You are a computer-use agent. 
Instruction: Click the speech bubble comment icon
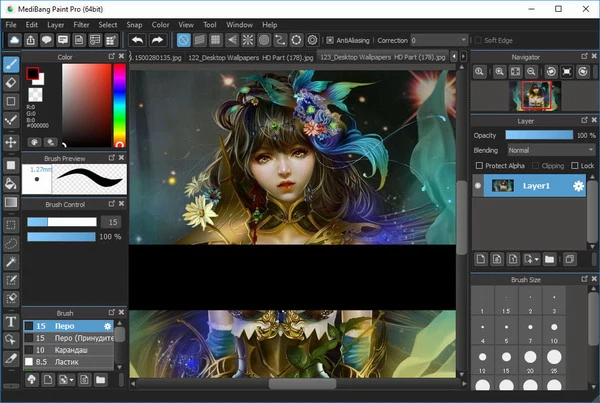[x=47, y=40]
